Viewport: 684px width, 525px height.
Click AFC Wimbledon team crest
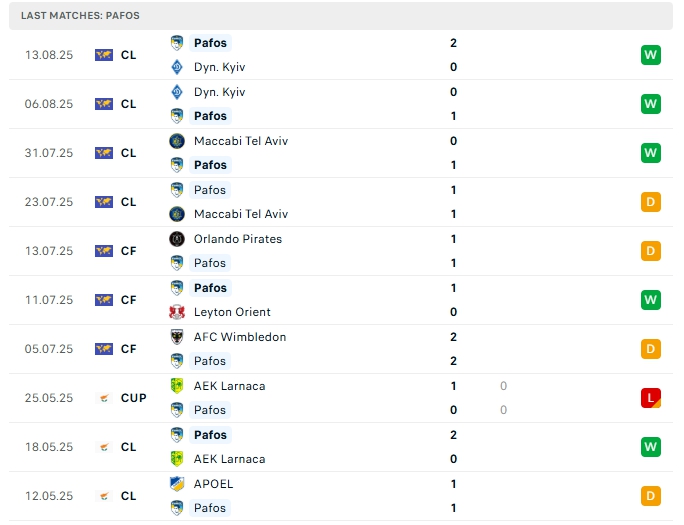177,337
